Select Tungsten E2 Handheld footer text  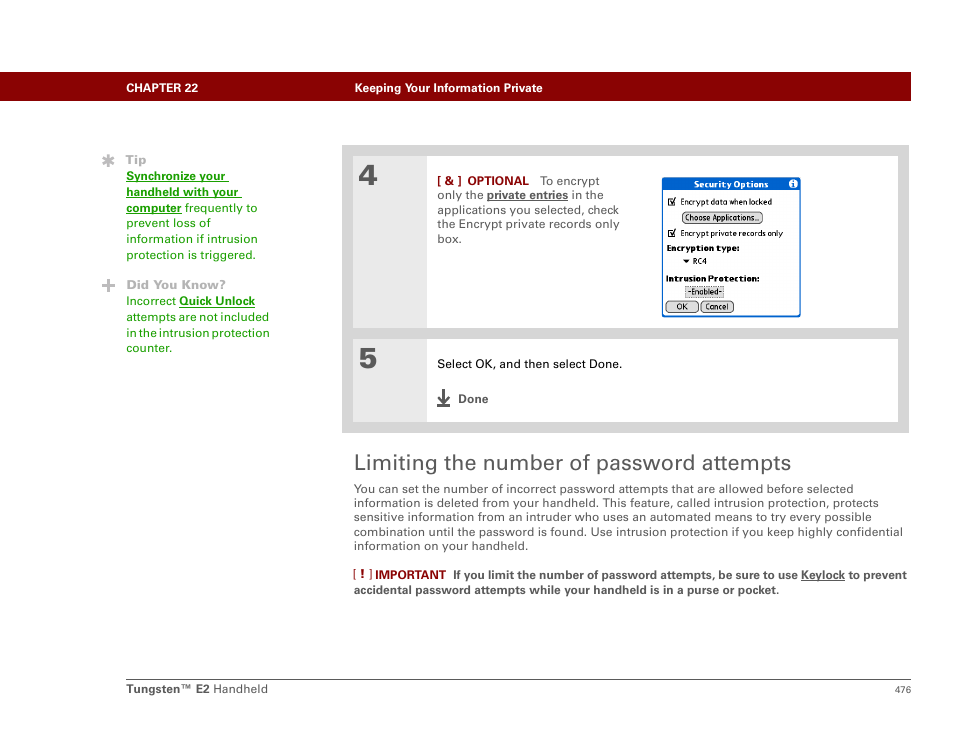click(x=197, y=689)
